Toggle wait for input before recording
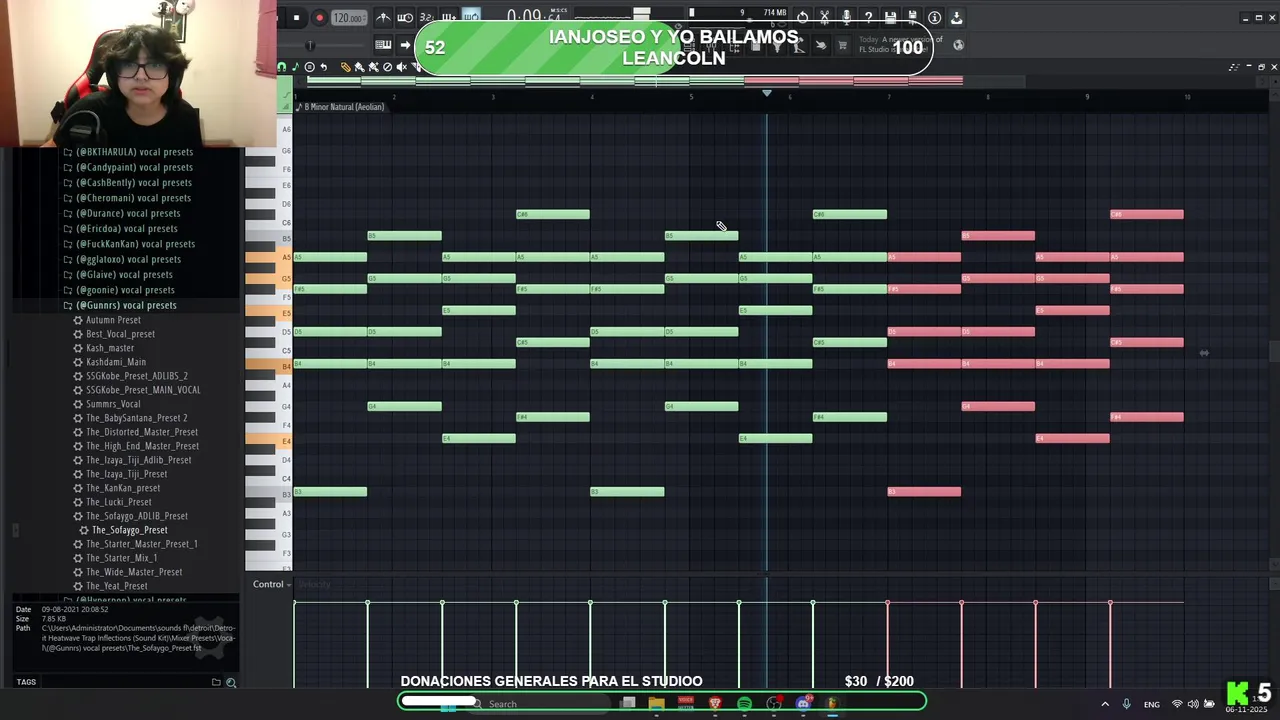1280x720 pixels. click(x=405, y=18)
